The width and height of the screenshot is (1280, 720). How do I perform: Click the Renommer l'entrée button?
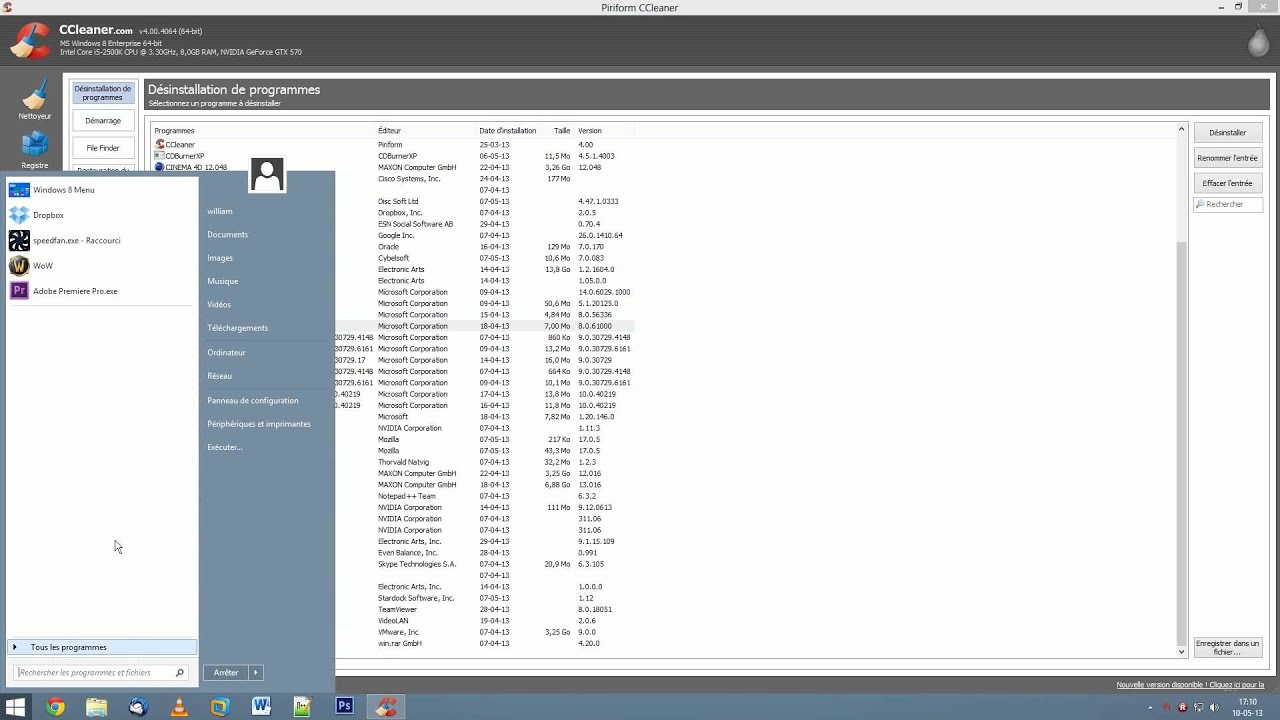click(1227, 158)
